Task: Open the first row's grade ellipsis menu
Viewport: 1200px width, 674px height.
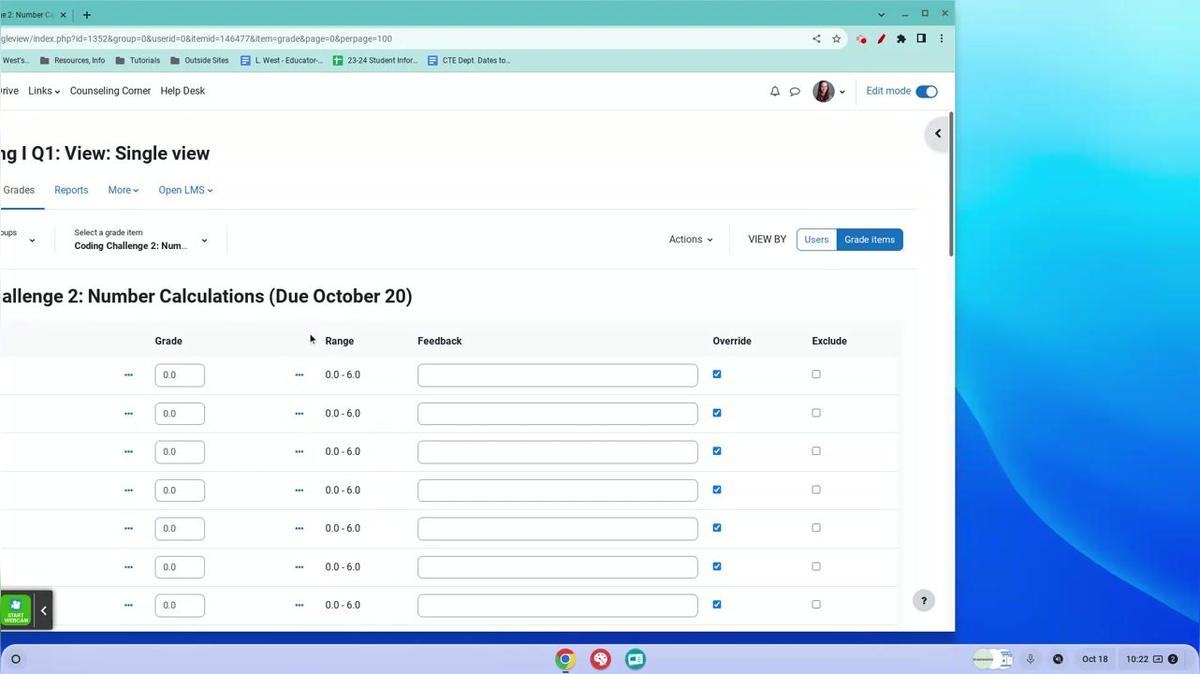Action: tap(299, 375)
